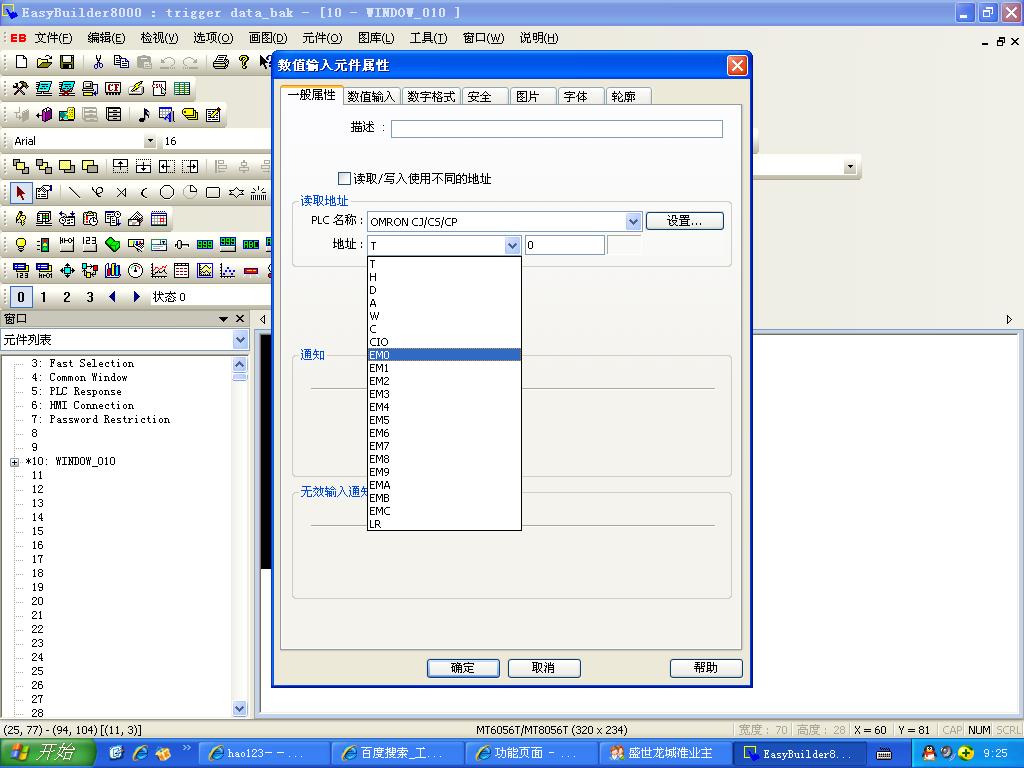Click the Save file toolbar icon
This screenshot has height=768, width=1024.
[66, 62]
